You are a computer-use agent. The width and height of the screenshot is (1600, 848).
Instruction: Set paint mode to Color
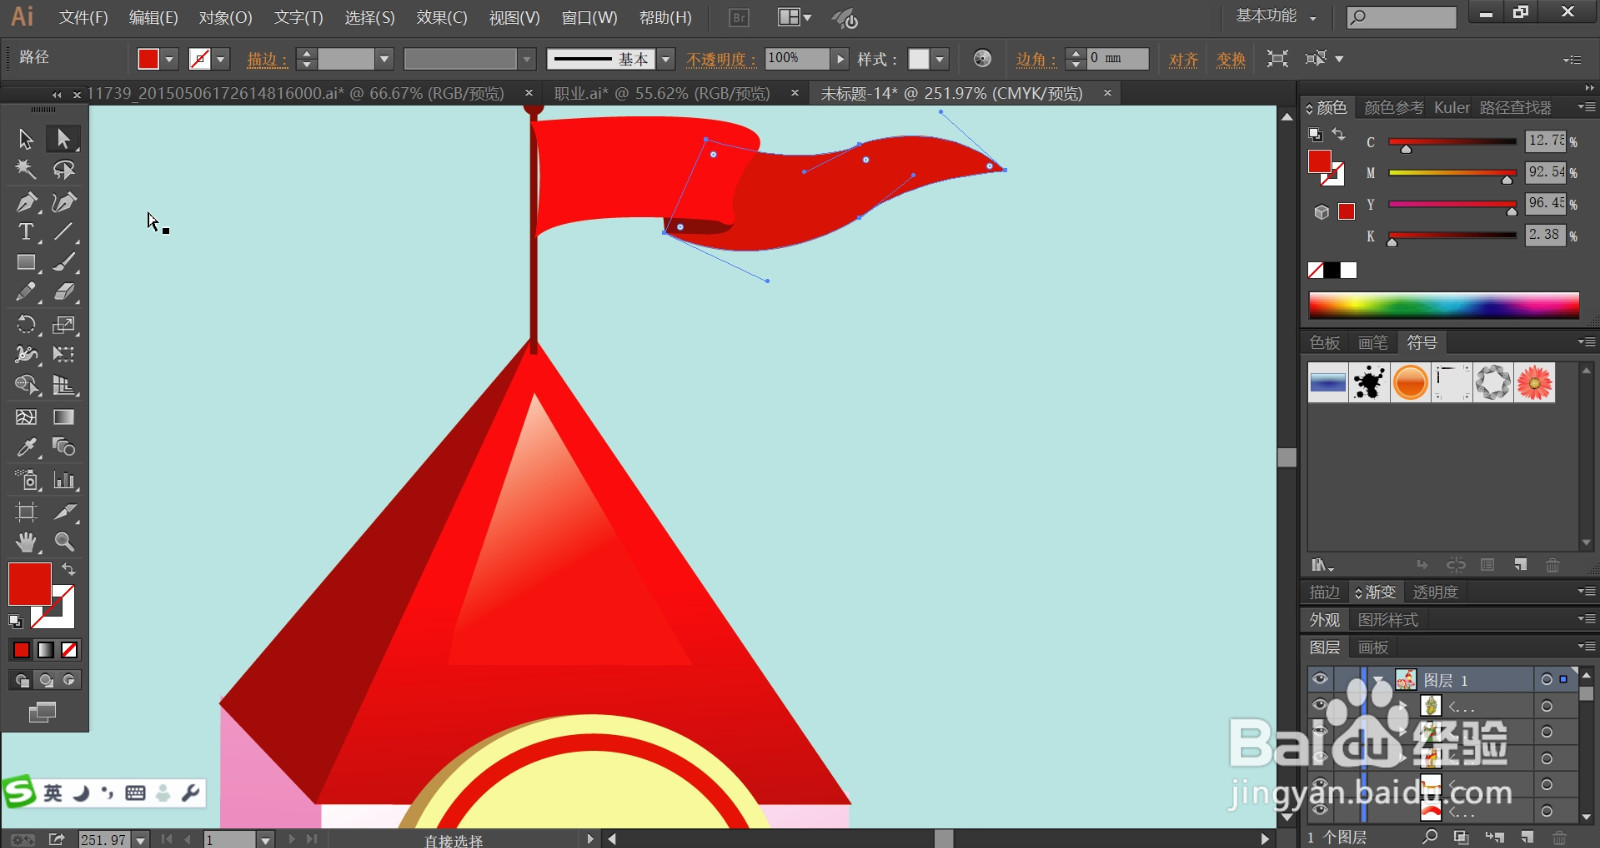tap(21, 650)
